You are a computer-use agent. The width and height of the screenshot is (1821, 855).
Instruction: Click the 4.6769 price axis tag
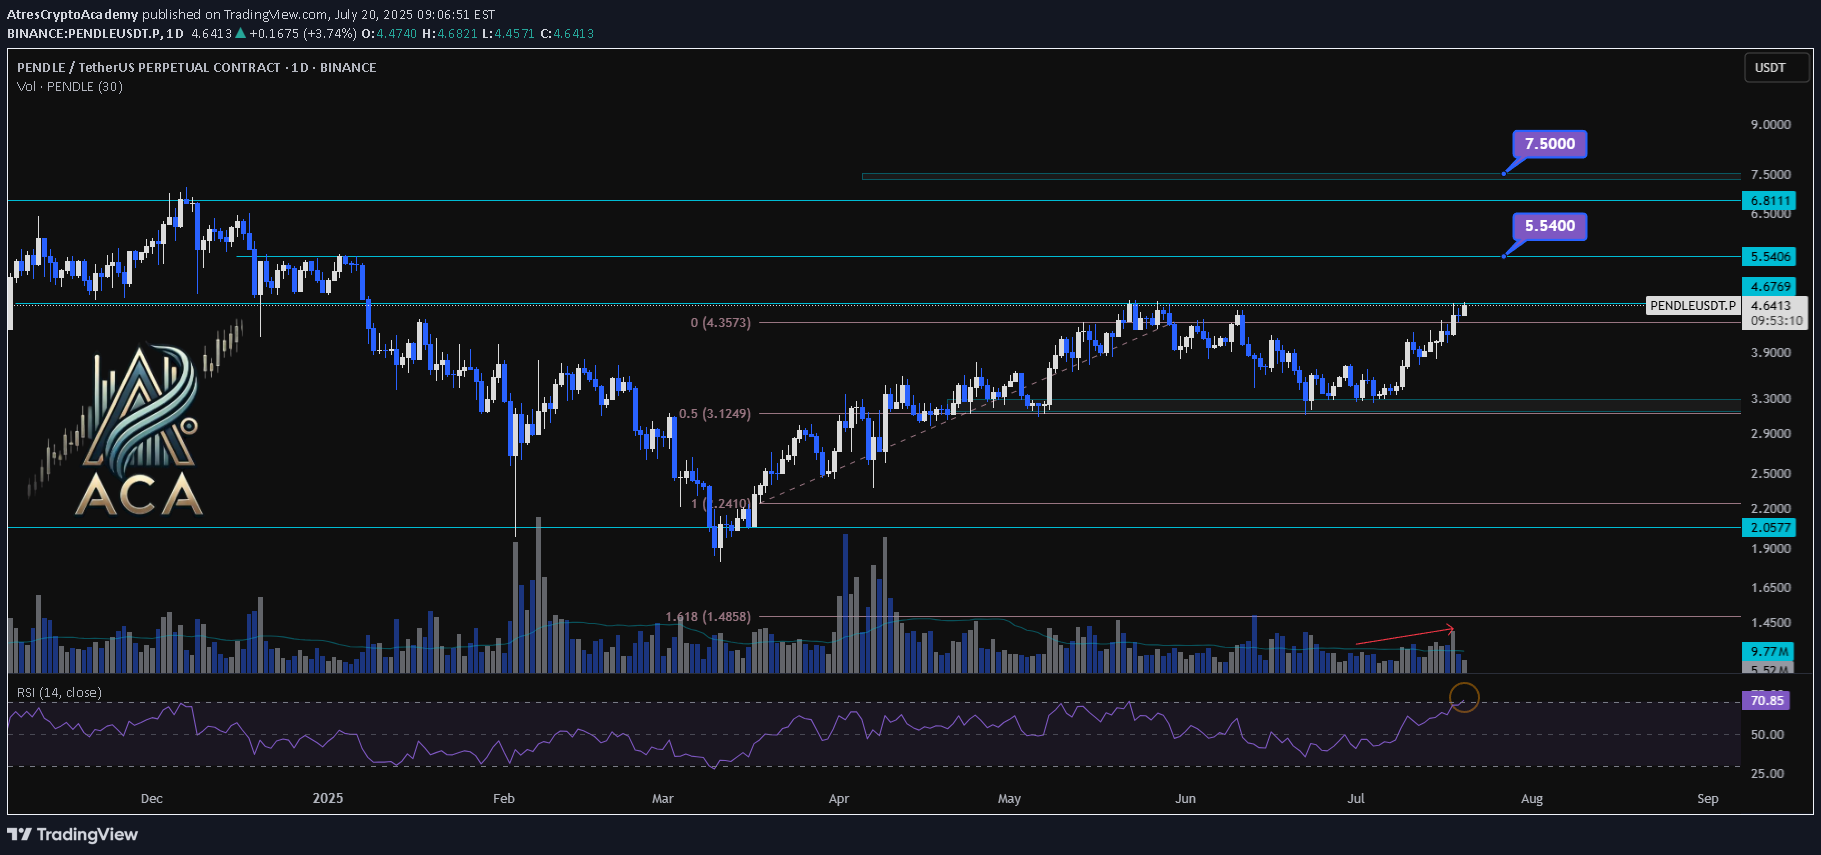click(x=1769, y=287)
